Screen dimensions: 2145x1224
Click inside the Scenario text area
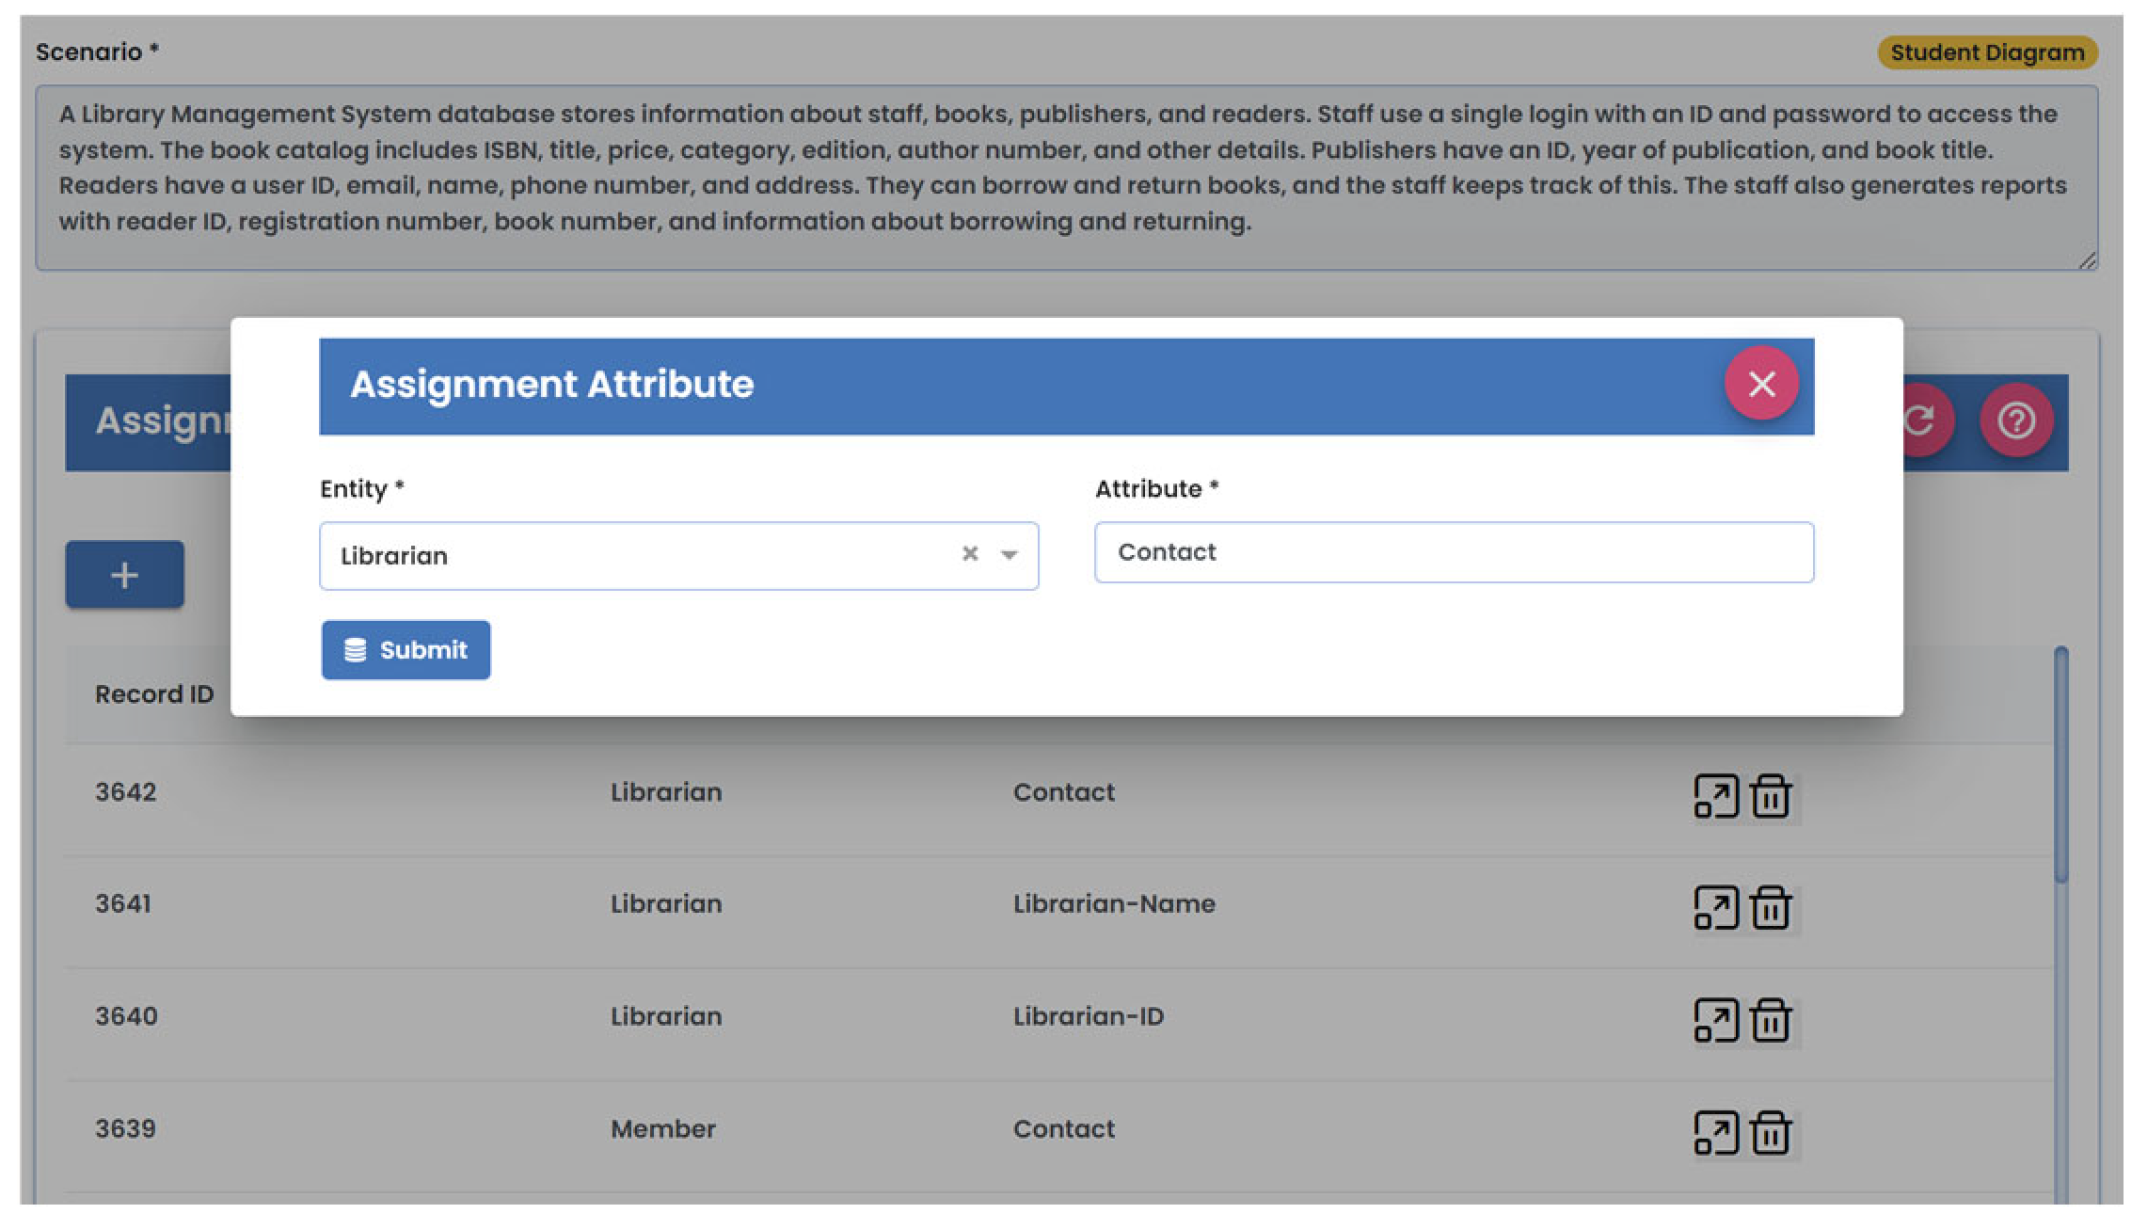1065,178
